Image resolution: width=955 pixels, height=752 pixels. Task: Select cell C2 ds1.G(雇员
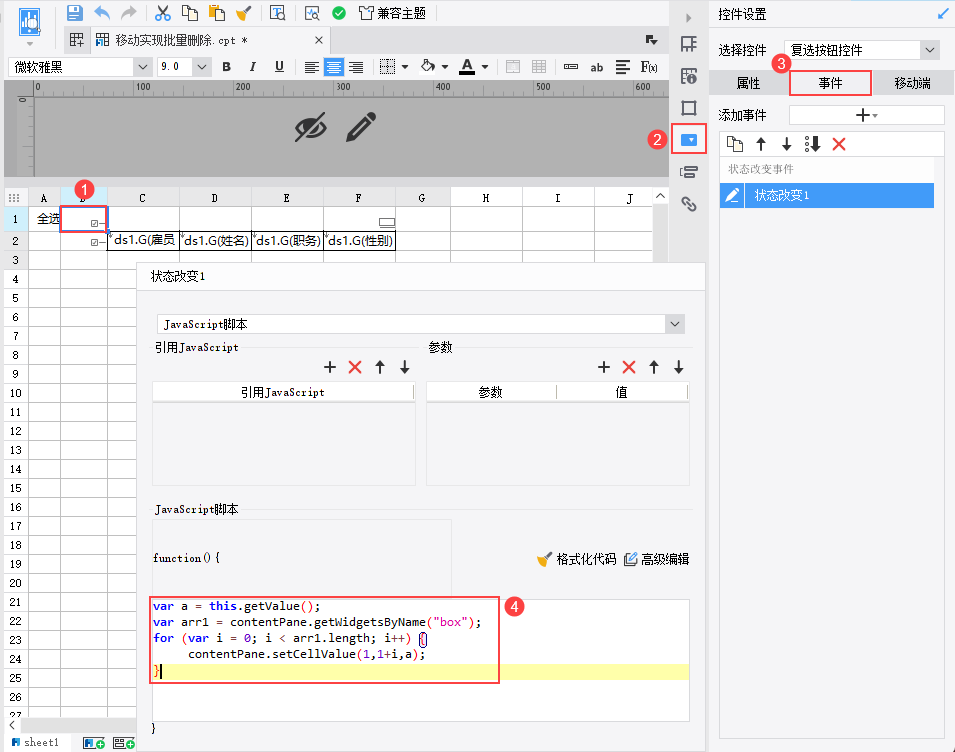click(143, 241)
